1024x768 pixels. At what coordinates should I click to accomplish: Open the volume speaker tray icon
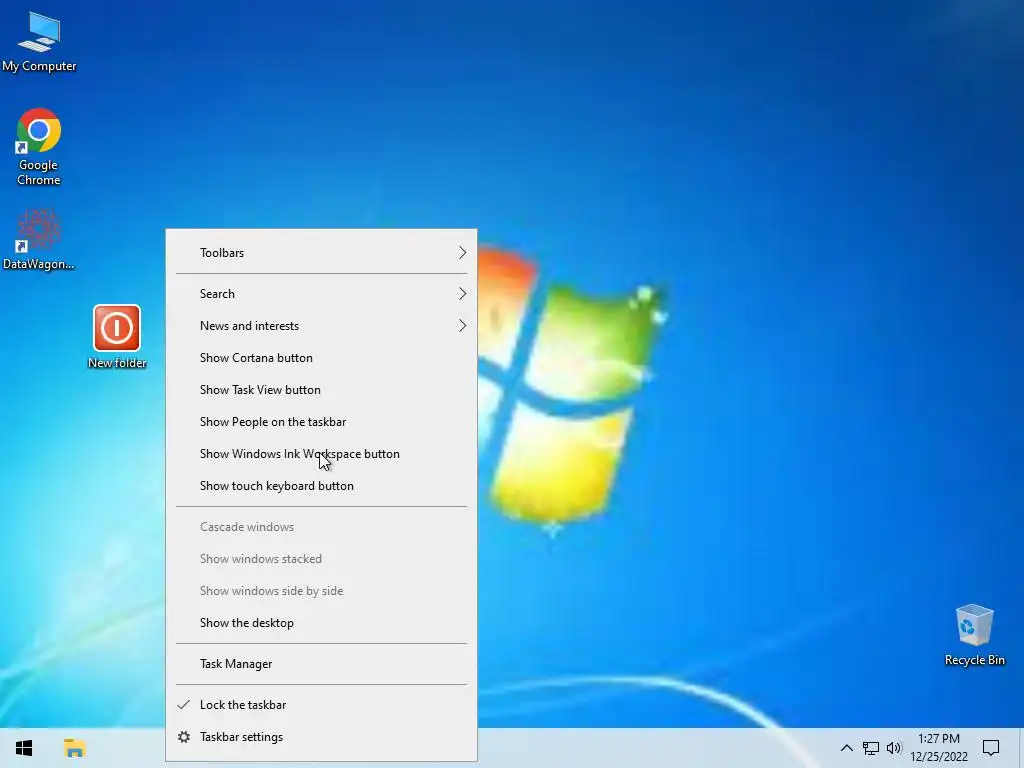[894, 748]
